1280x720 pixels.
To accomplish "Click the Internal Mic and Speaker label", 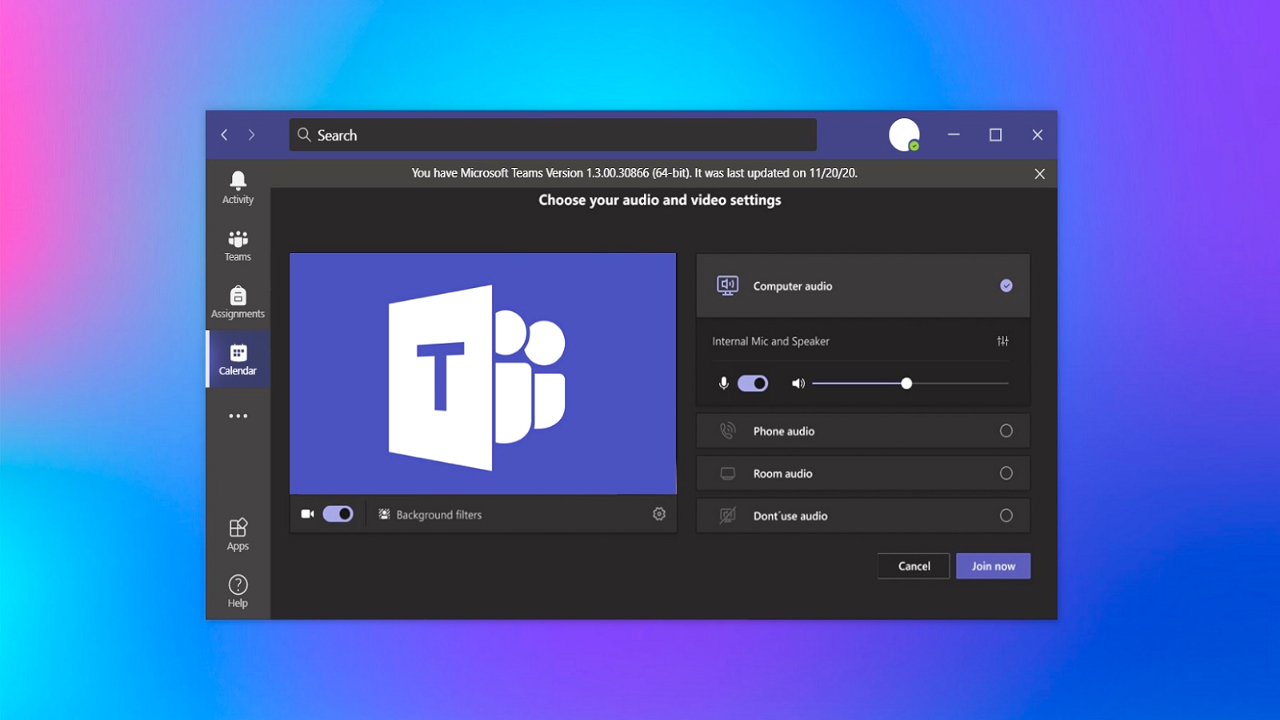I will pos(771,341).
